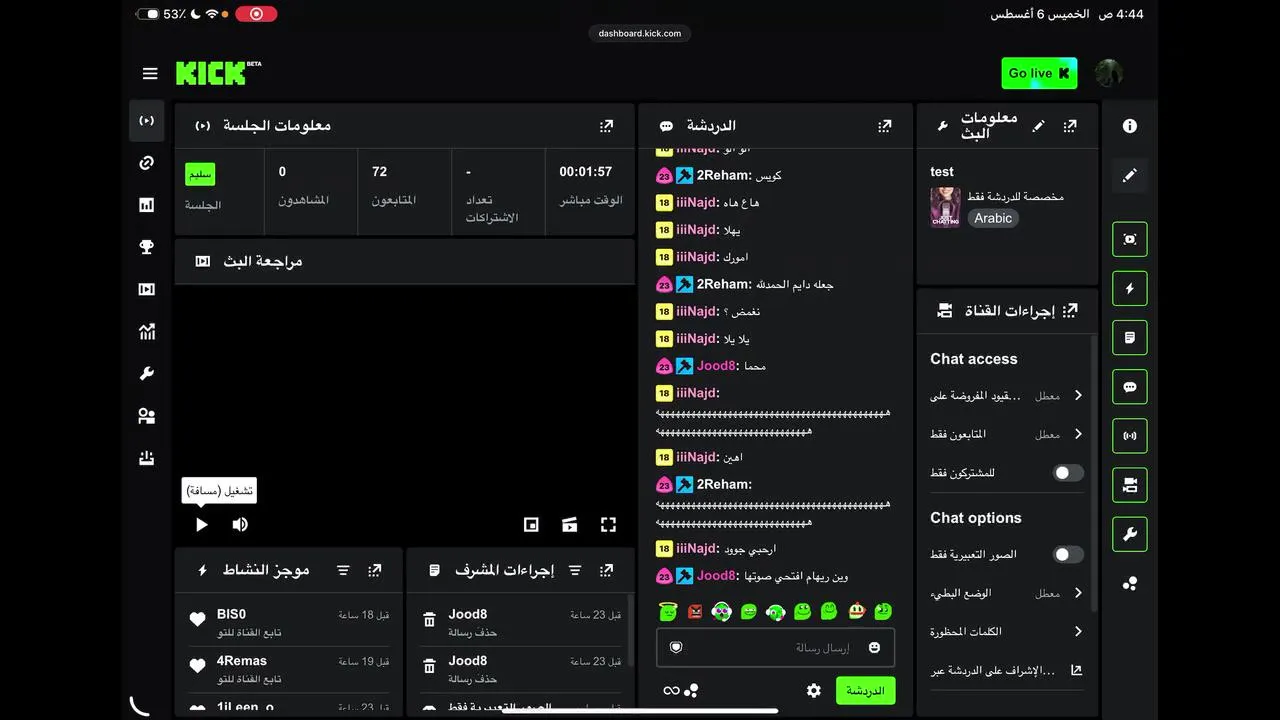Toggle the lightning activity feed widget in the right sidebar
The image size is (1280, 720).
[1130, 288]
